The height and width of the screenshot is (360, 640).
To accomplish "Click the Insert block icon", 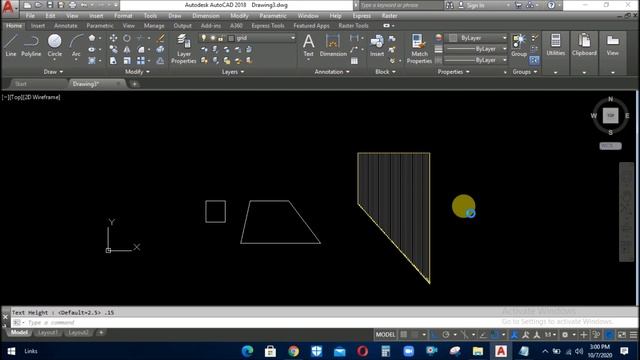I will pos(377,45).
